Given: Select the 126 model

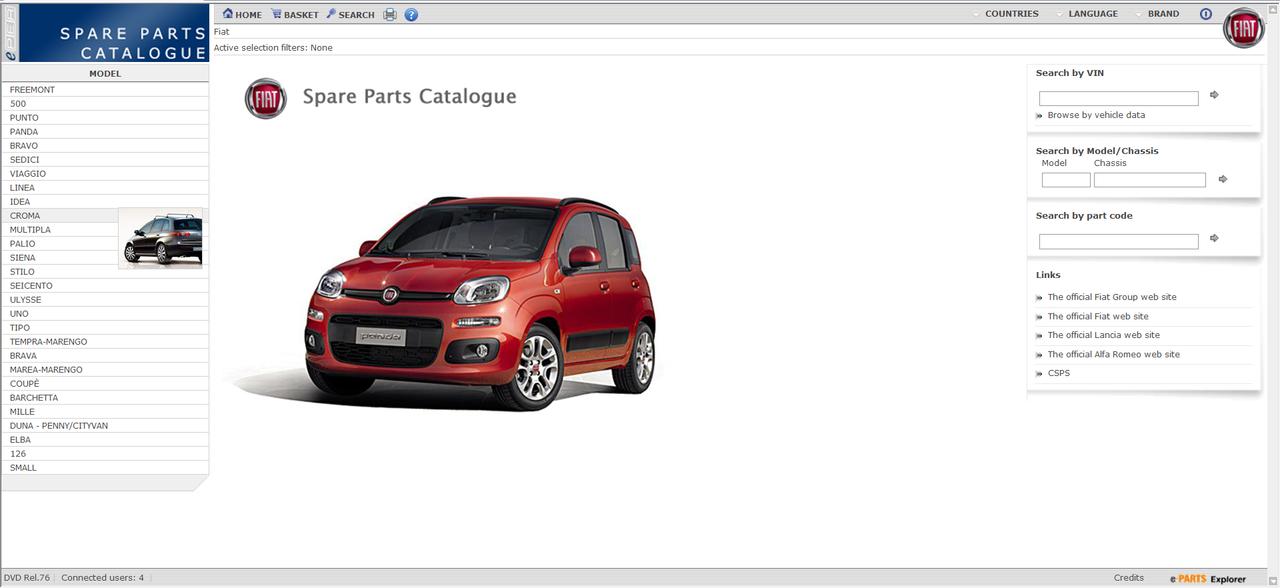Looking at the screenshot, I should point(105,454).
